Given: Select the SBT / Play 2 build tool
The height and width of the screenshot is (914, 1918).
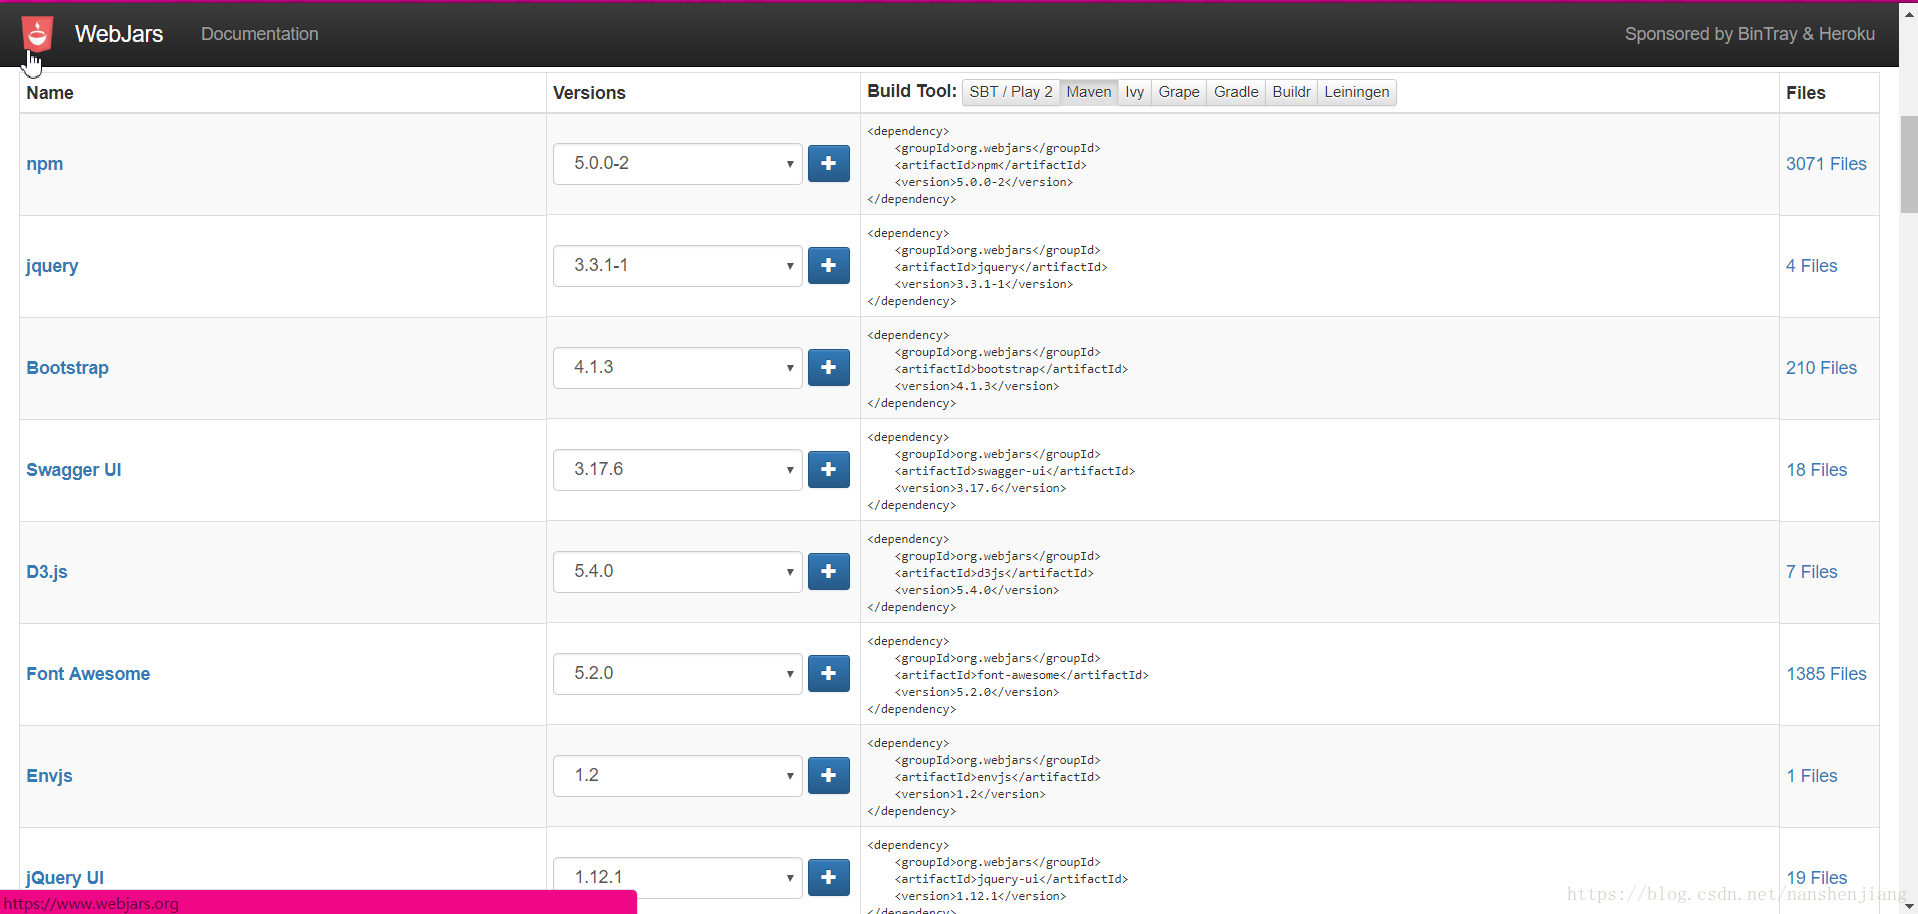Looking at the screenshot, I should tap(1011, 92).
